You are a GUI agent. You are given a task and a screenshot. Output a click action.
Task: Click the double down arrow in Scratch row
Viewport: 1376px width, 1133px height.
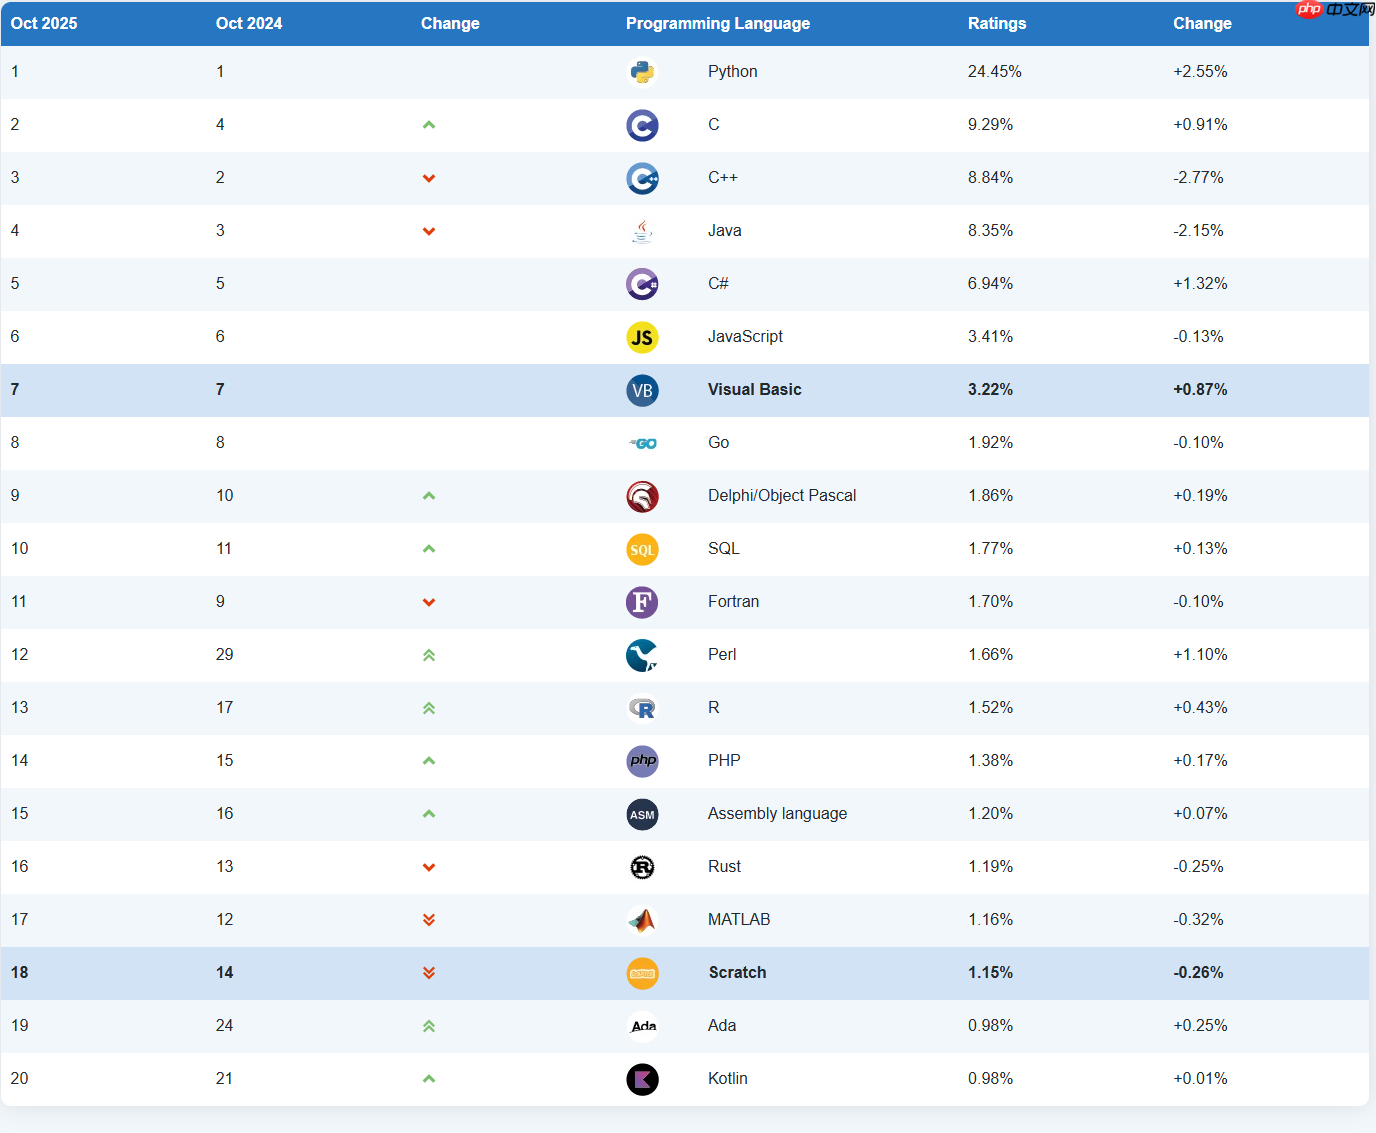tap(429, 973)
